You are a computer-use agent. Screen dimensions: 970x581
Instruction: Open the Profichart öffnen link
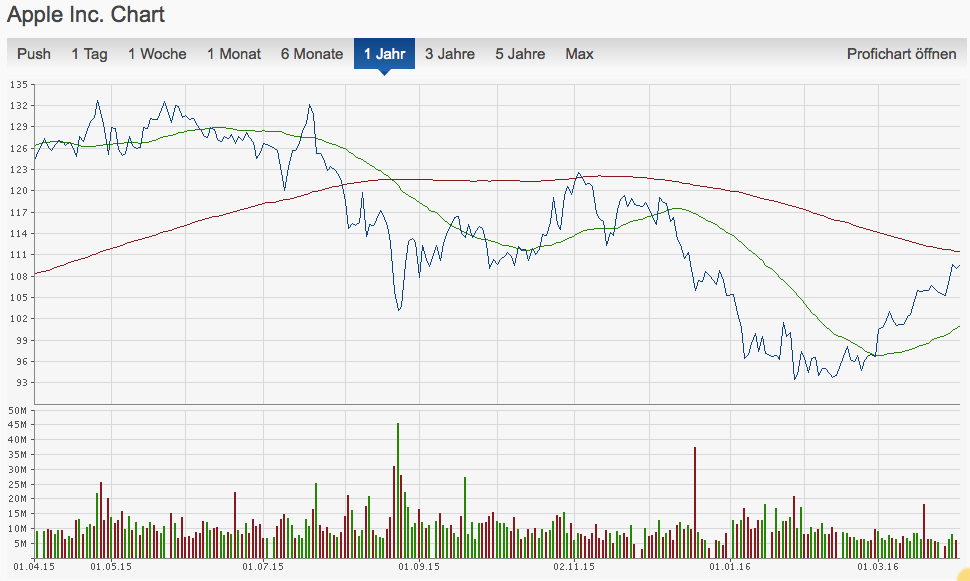(x=901, y=54)
